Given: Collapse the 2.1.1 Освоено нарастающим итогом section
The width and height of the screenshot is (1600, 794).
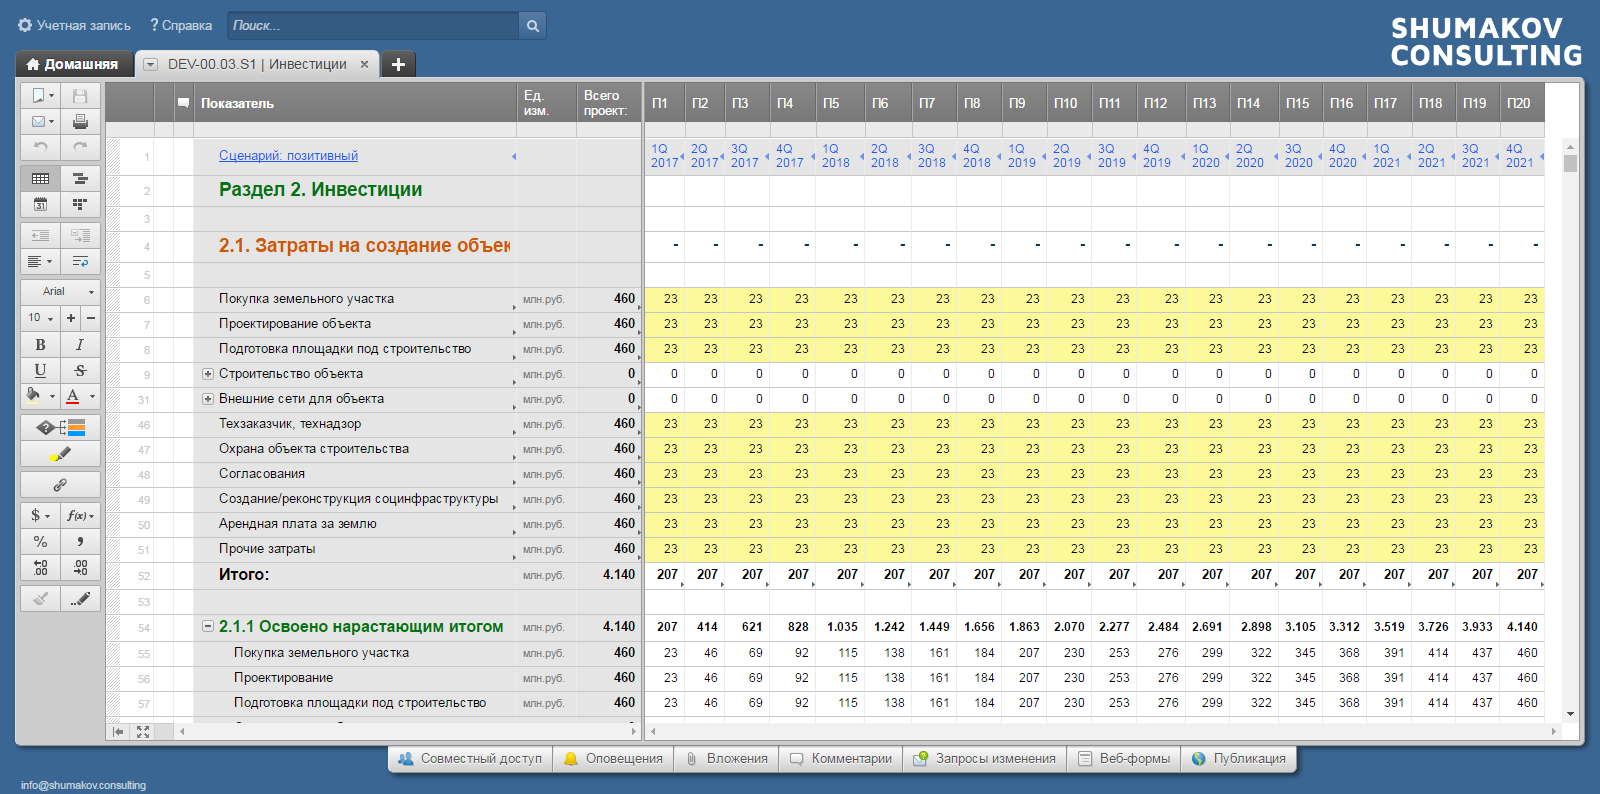Looking at the screenshot, I should click(208, 626).
